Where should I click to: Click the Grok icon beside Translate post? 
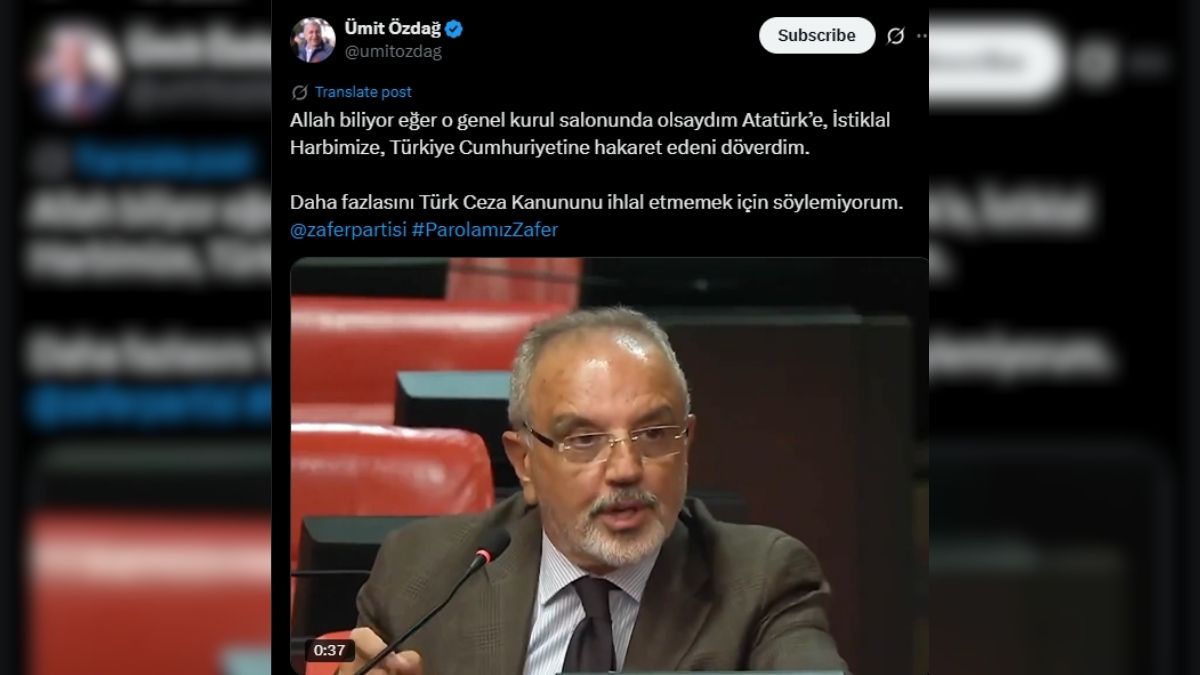click(x=299, y=92)
